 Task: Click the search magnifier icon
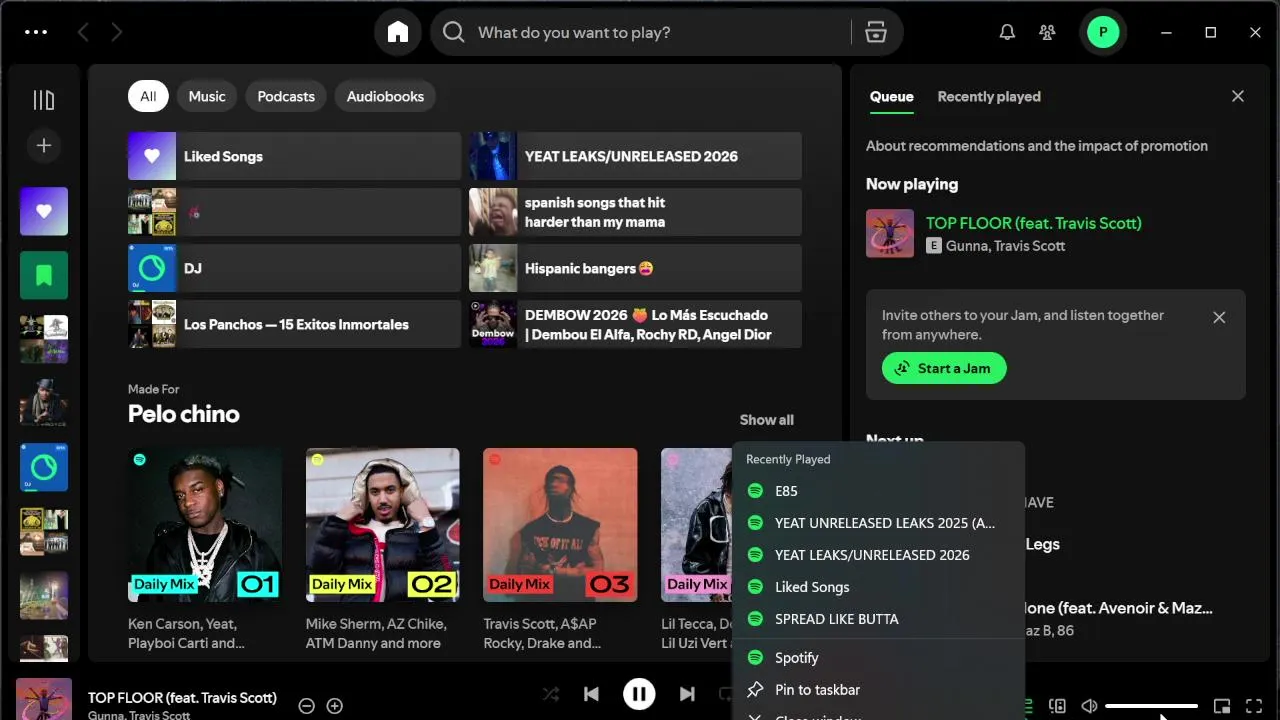pyautogui.click(x=454, y=32)
